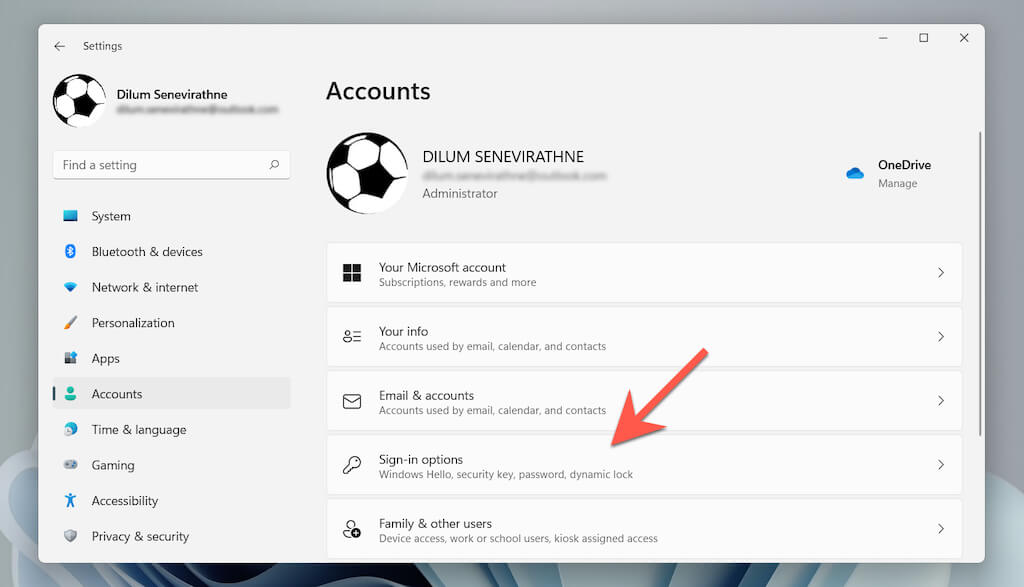Open Family & other users row title

tap(436, 523)
